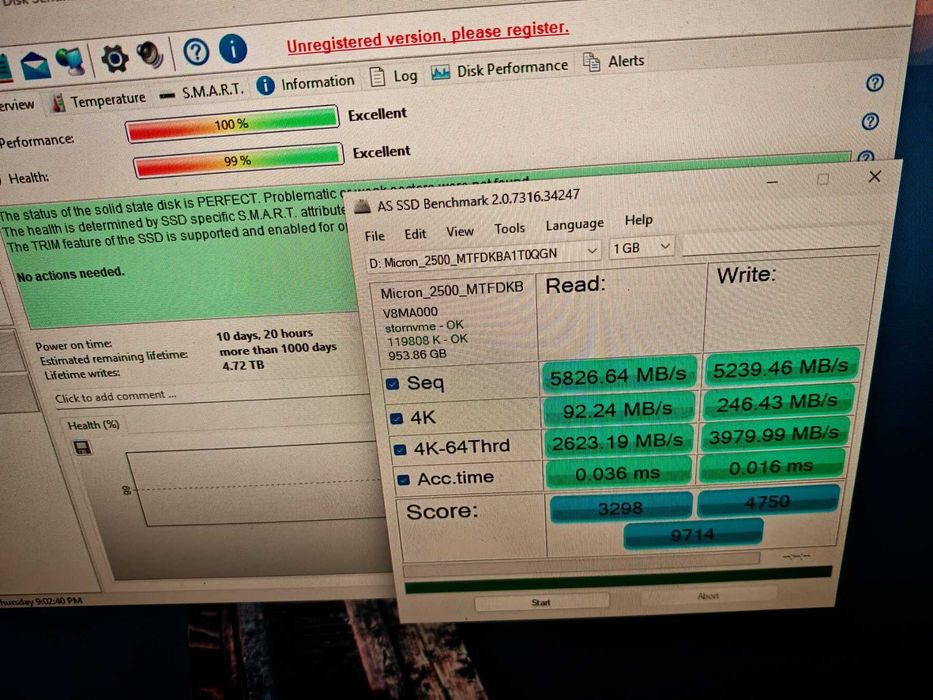Select the Log tab
933x700 pixels.
394,76
